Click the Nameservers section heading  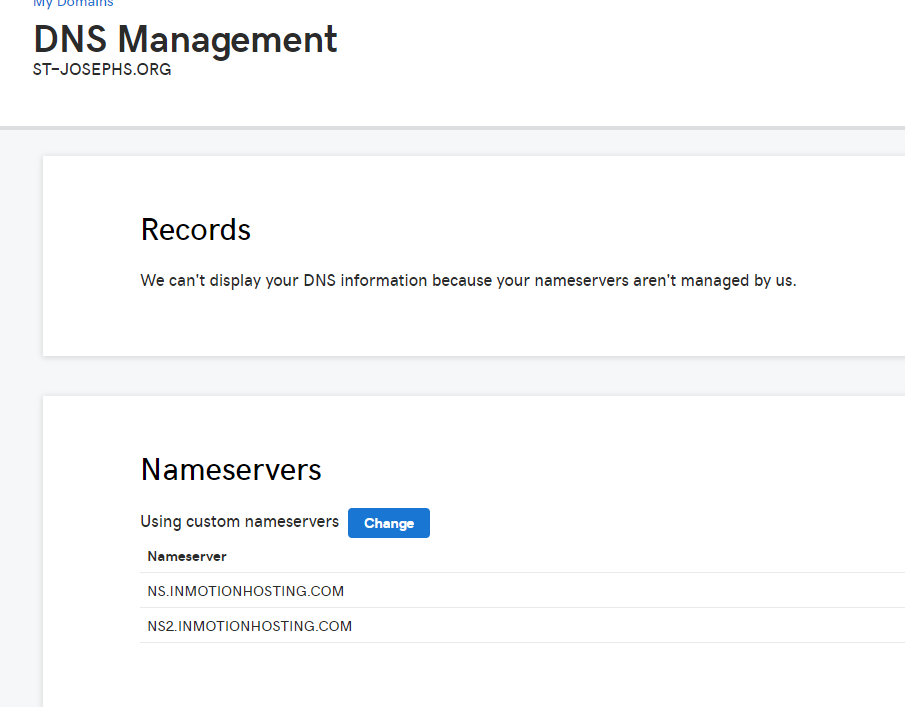pos(231,470)
